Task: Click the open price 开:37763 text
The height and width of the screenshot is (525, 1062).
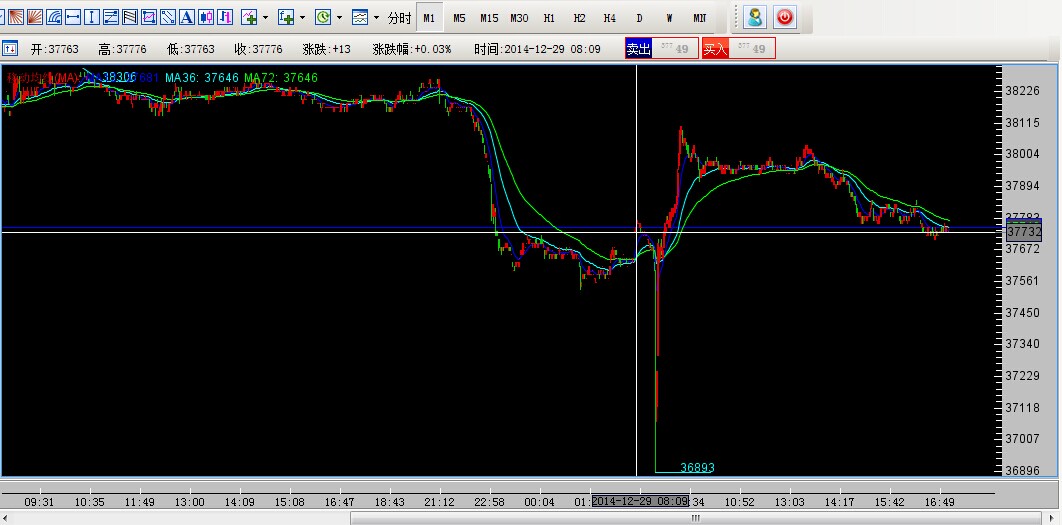Action: point(54,49)
